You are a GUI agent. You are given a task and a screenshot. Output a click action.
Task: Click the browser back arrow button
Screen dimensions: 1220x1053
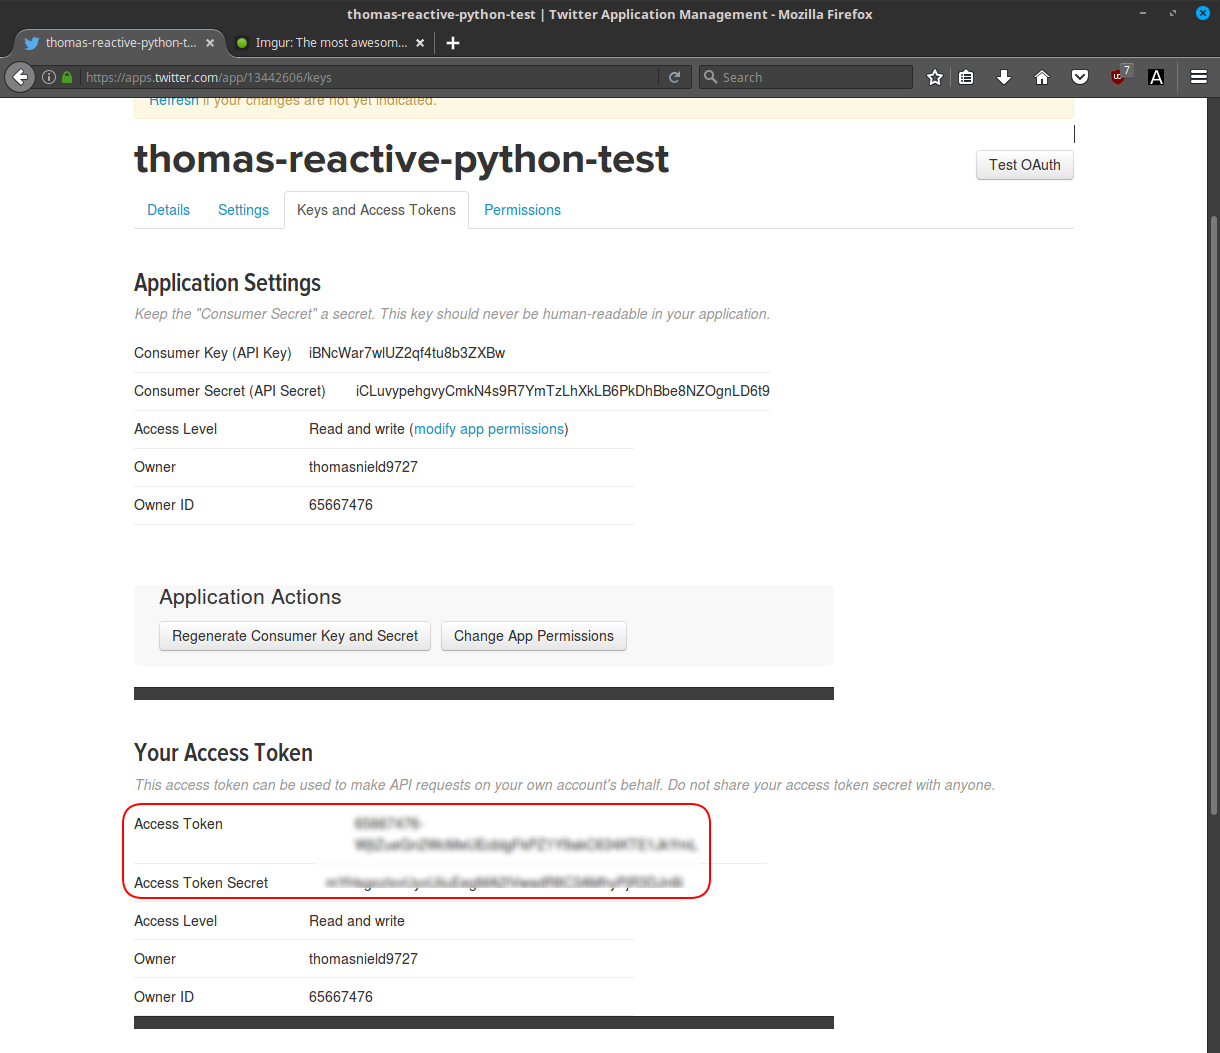[x=21, y=77]
